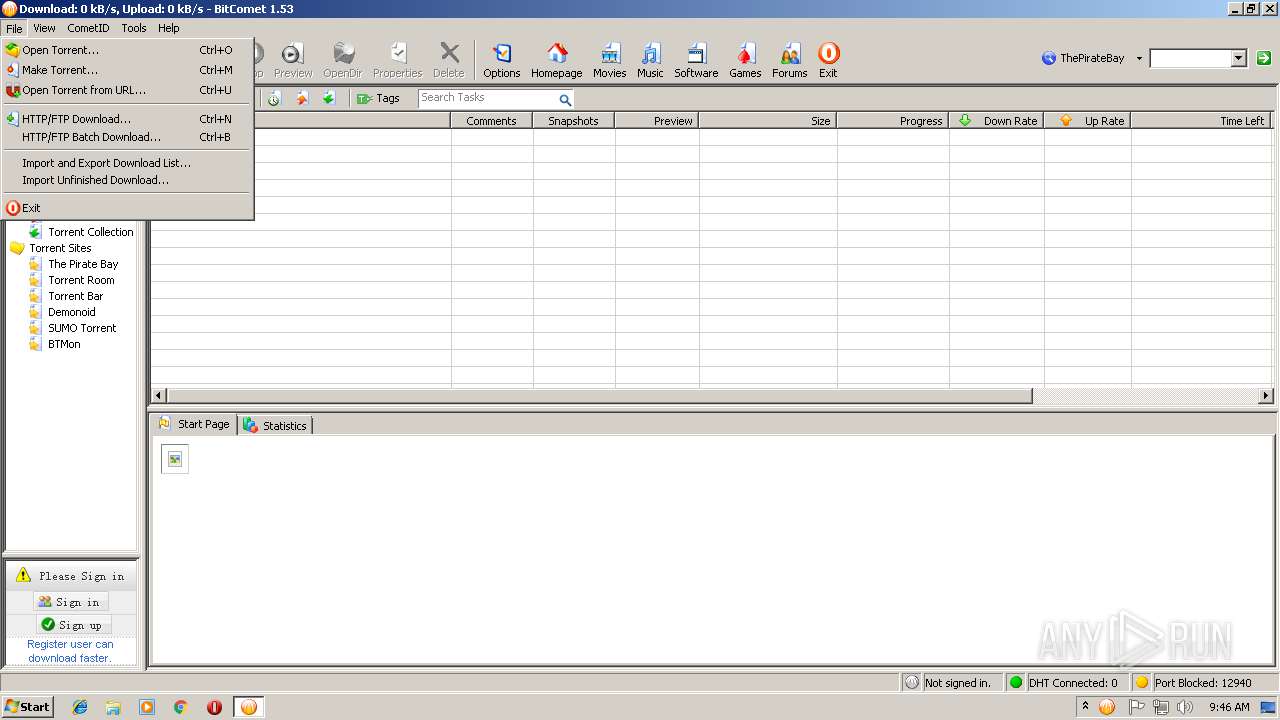Click the Preview toolbar icon
1280x720 pixels.
tap(293, 60)
